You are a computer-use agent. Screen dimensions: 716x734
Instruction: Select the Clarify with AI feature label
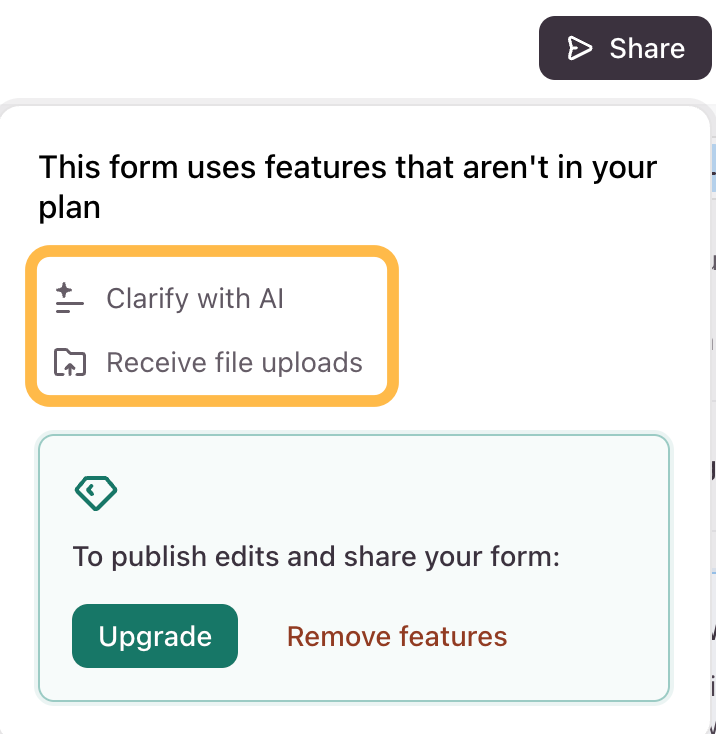point(195,298)
